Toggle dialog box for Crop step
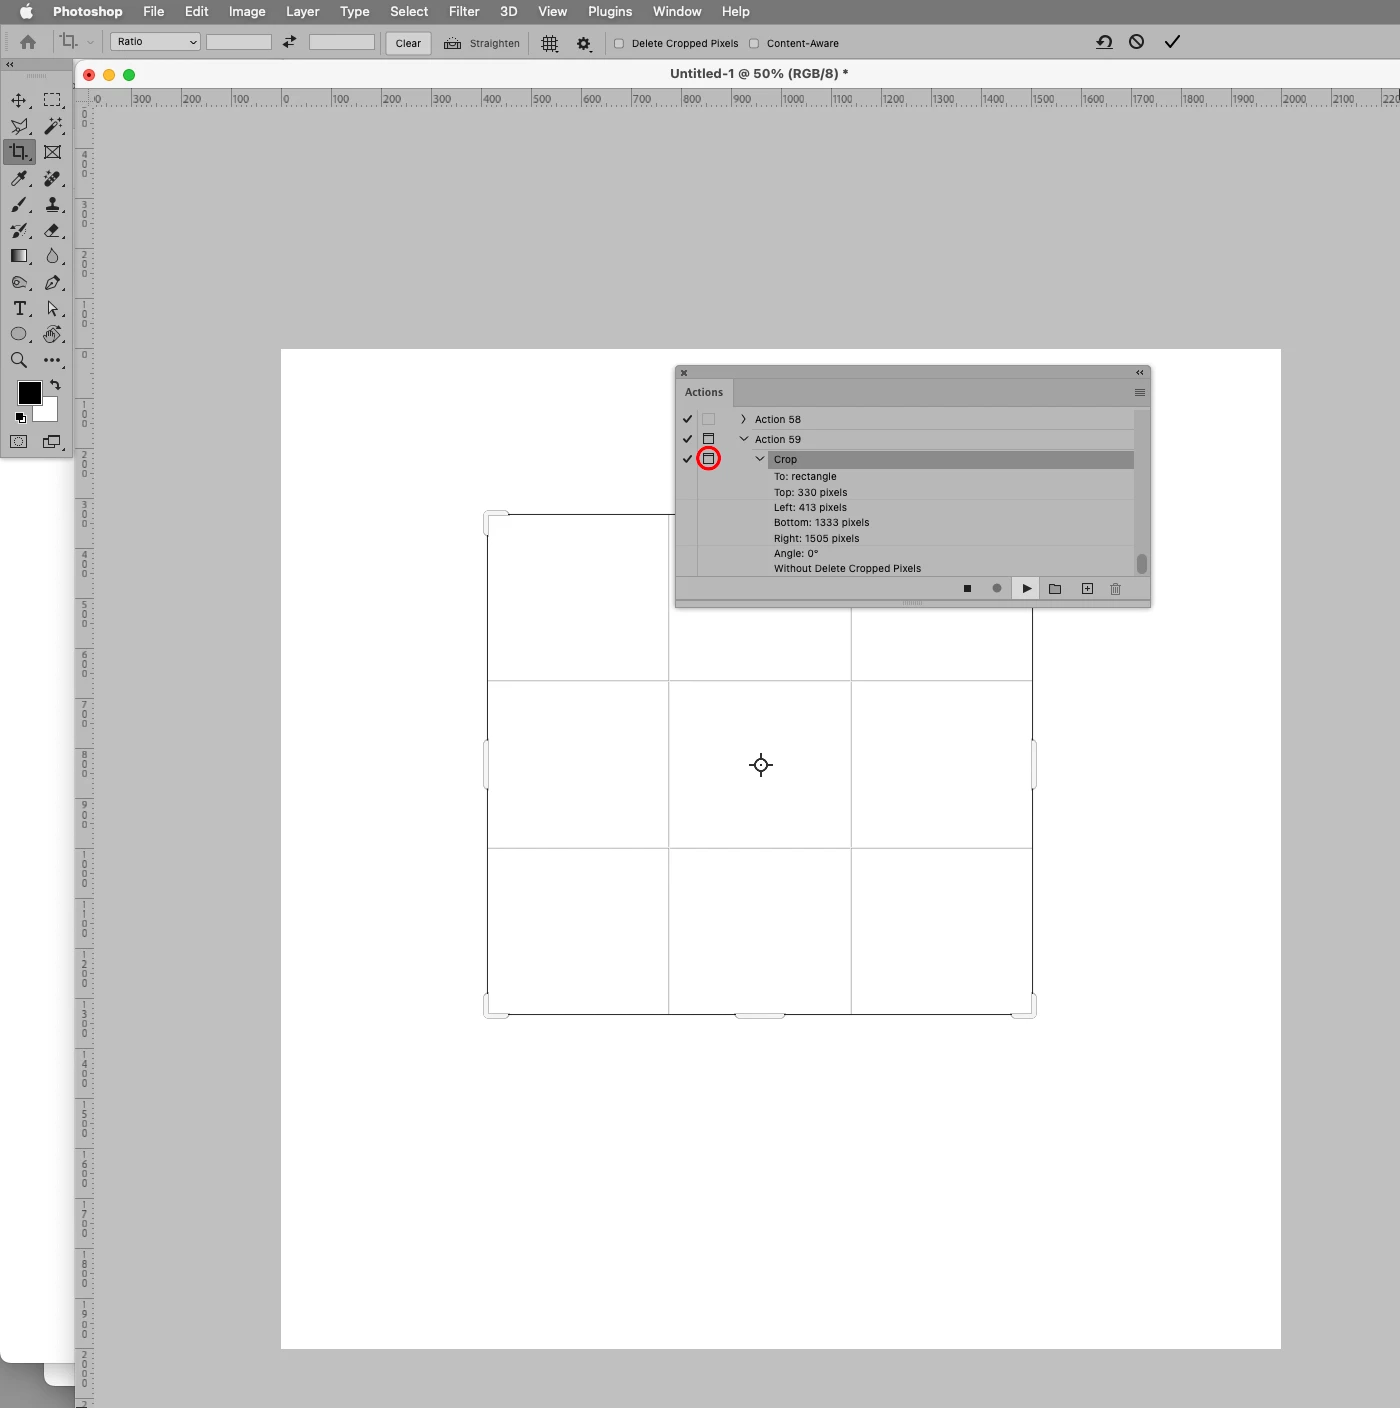Viewport: 1400px width, 1408px height. pyautogui.click(x=708, y=459)
